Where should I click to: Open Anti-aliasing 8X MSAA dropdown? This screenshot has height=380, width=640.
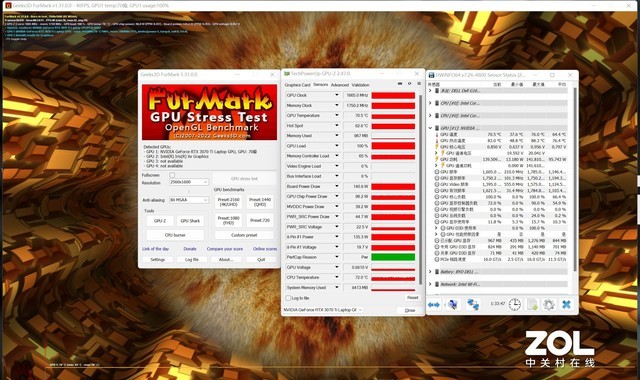pyautogui.click(x=189, y=200)
